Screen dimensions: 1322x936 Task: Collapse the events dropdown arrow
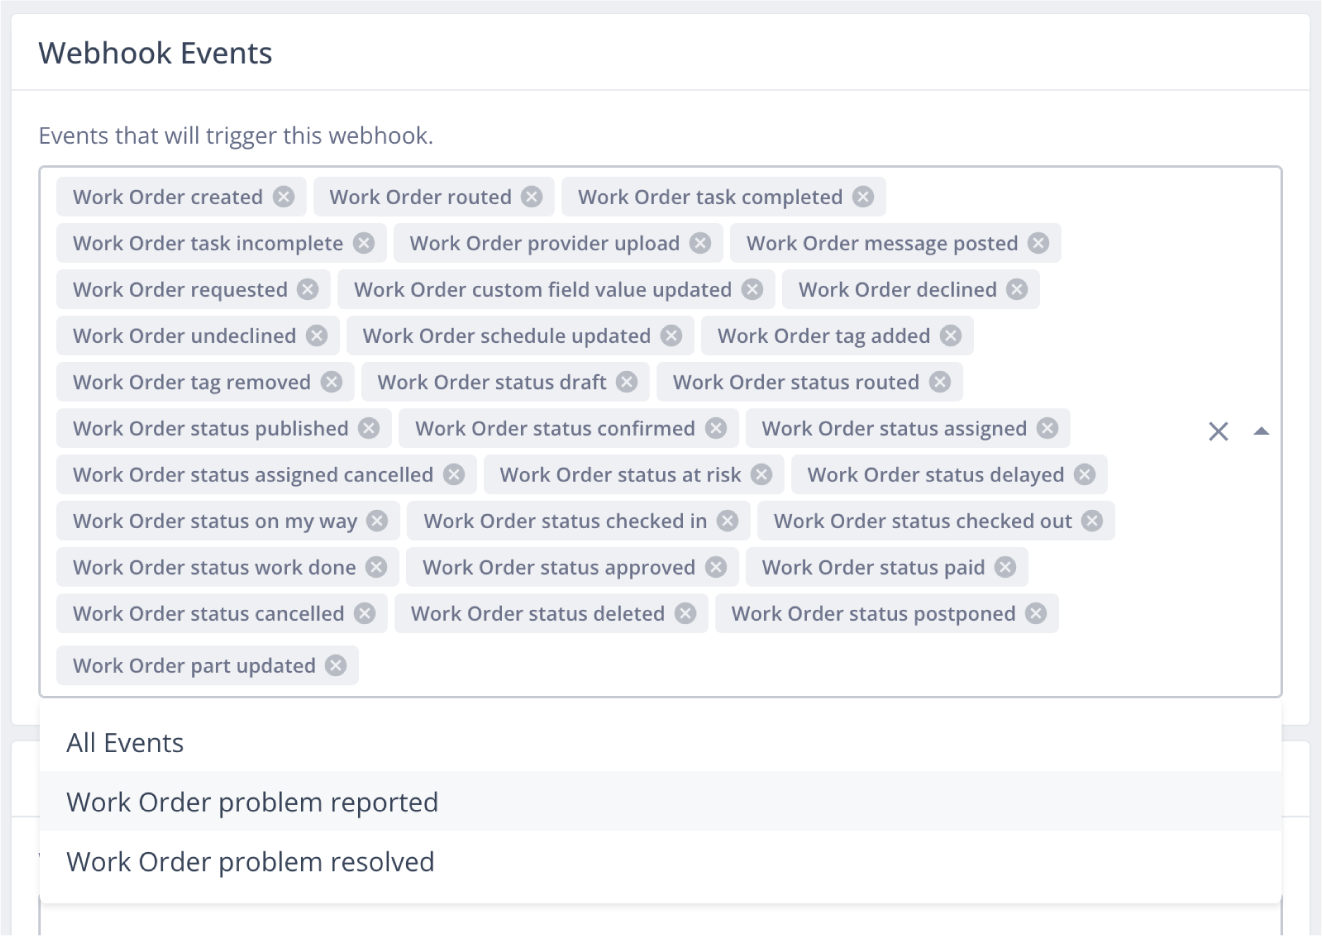(x=1261, y=432)
